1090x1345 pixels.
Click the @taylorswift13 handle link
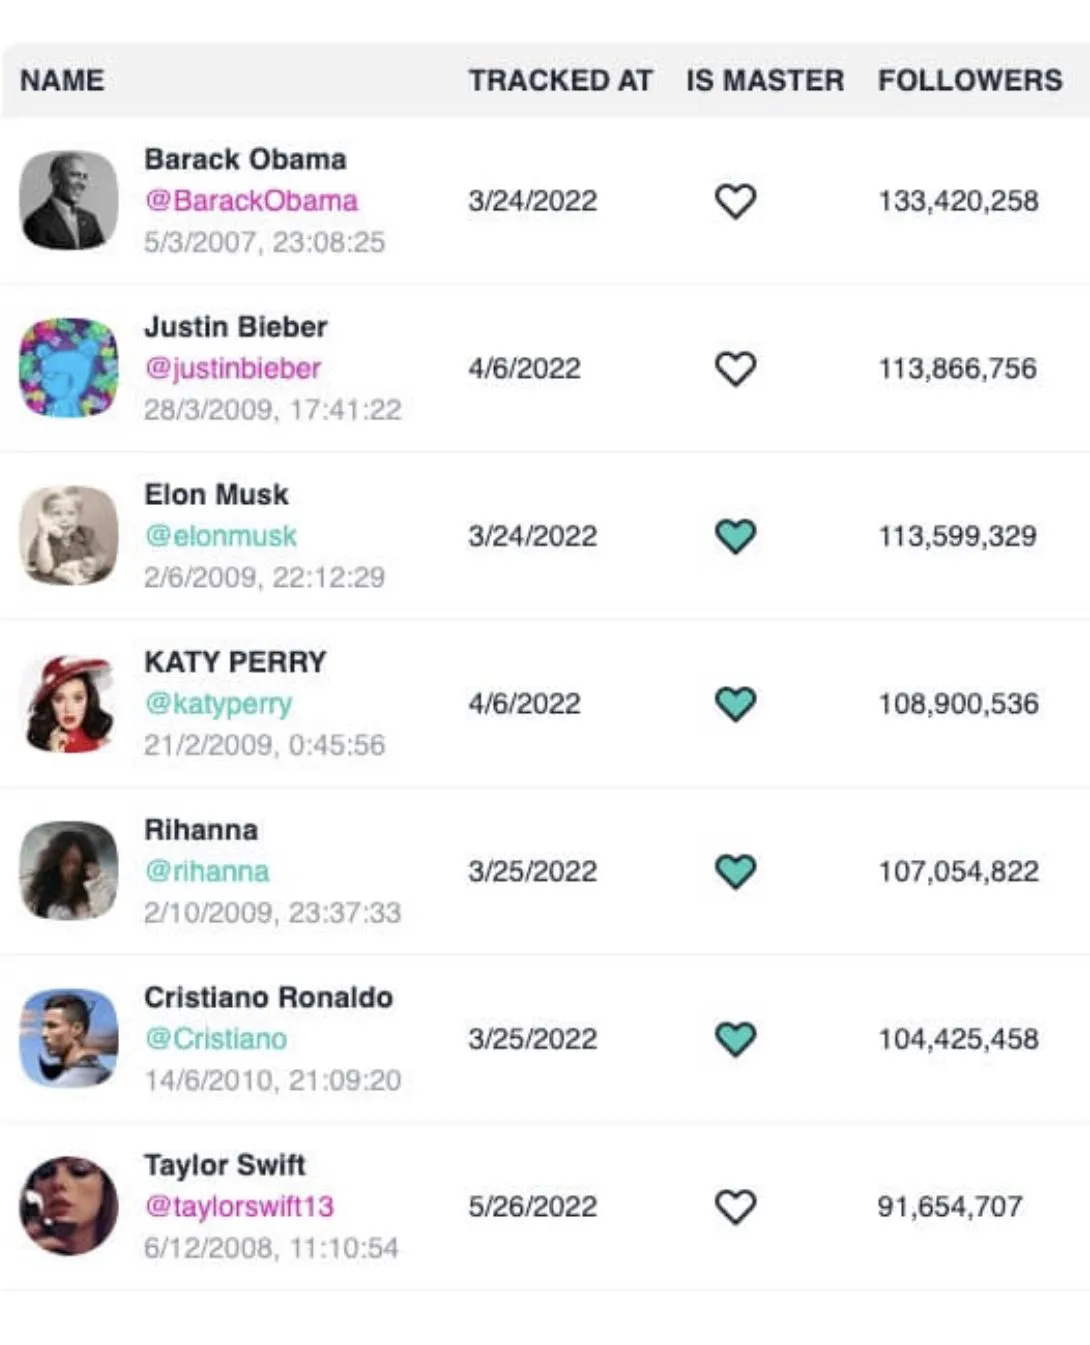(240, 1207)
